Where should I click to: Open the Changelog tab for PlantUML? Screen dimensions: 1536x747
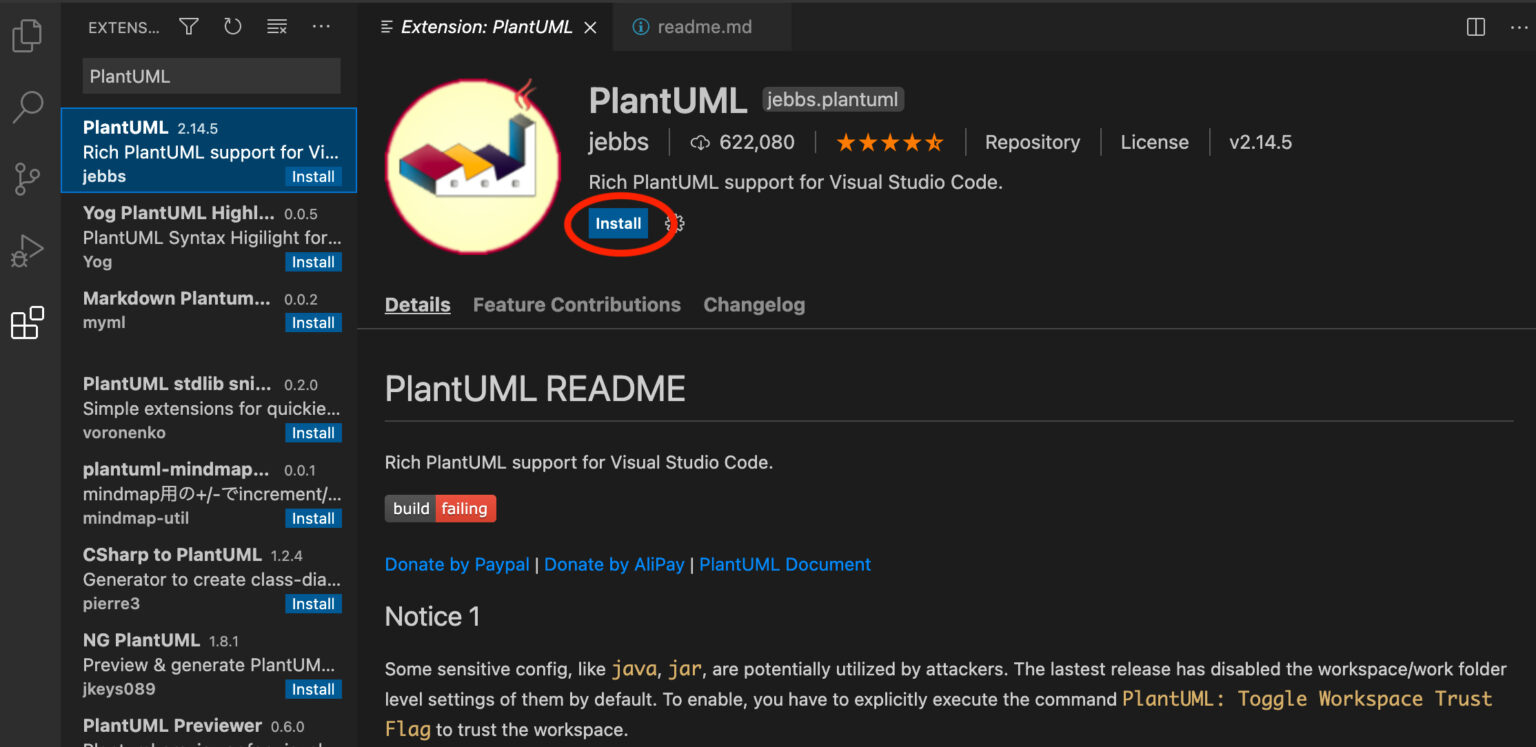(754, 304)
